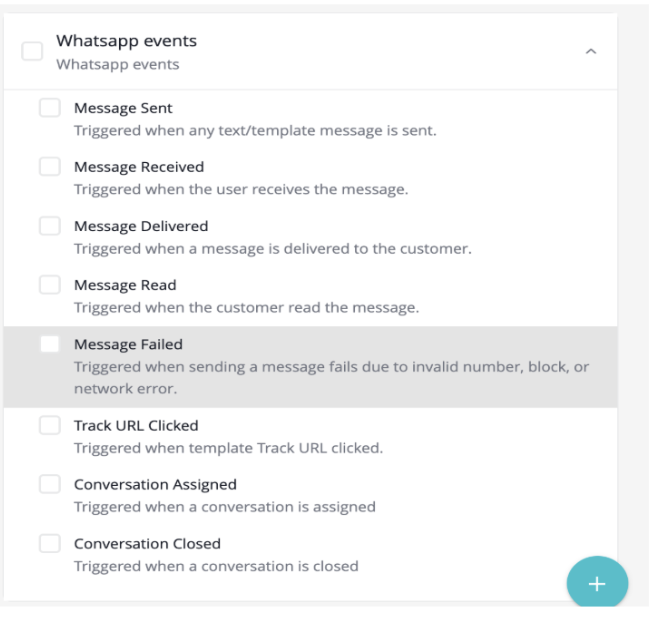649x618 pixels.
Task: Check the Whatsapp events group checkbox
Action: pyautogui.click(x=33, y=51)
